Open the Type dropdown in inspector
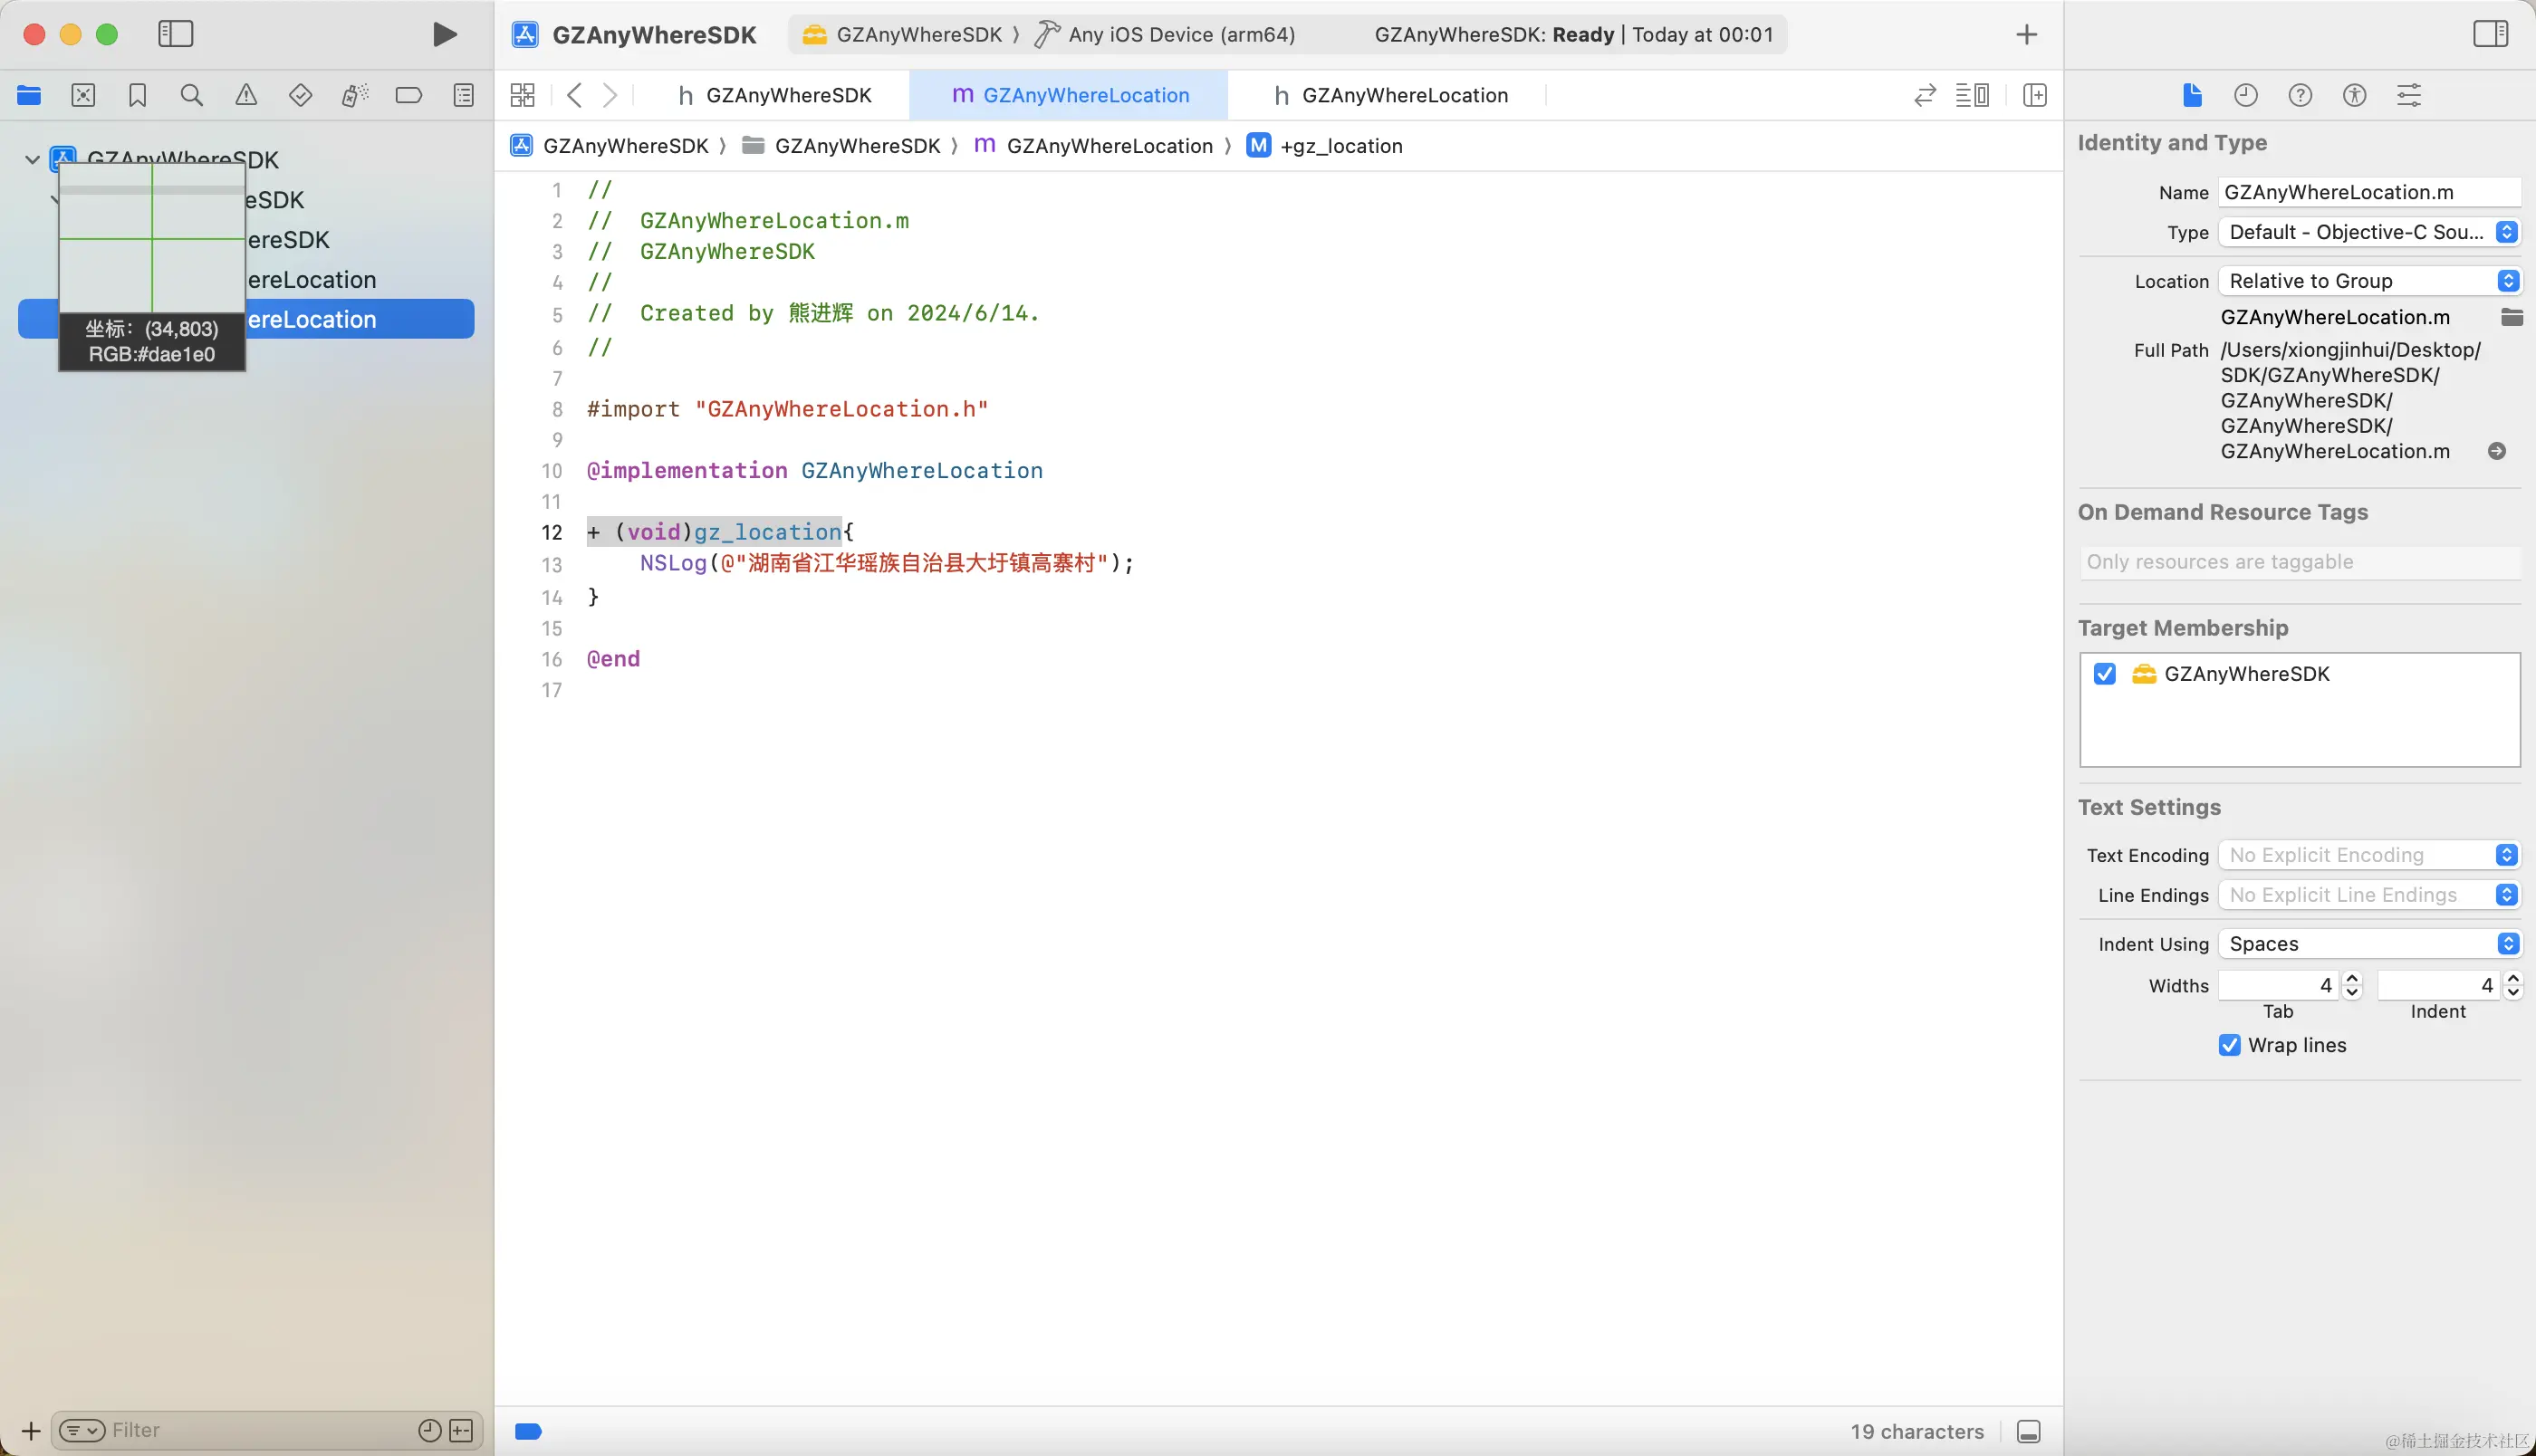This screenshot has width=2536, height=1456. pos(2368,232)
